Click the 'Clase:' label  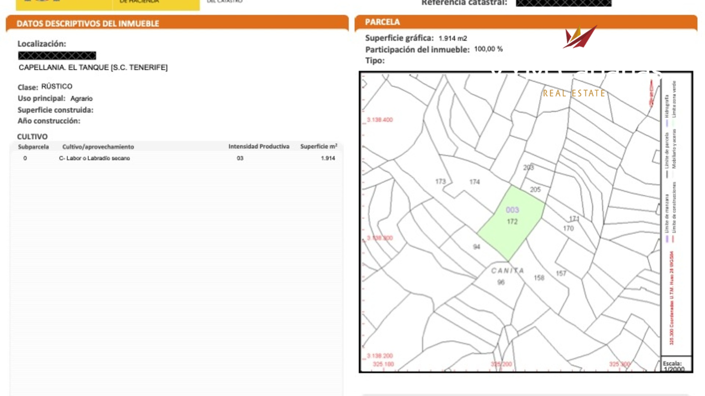pyautogui.click(x=27, y=87)
